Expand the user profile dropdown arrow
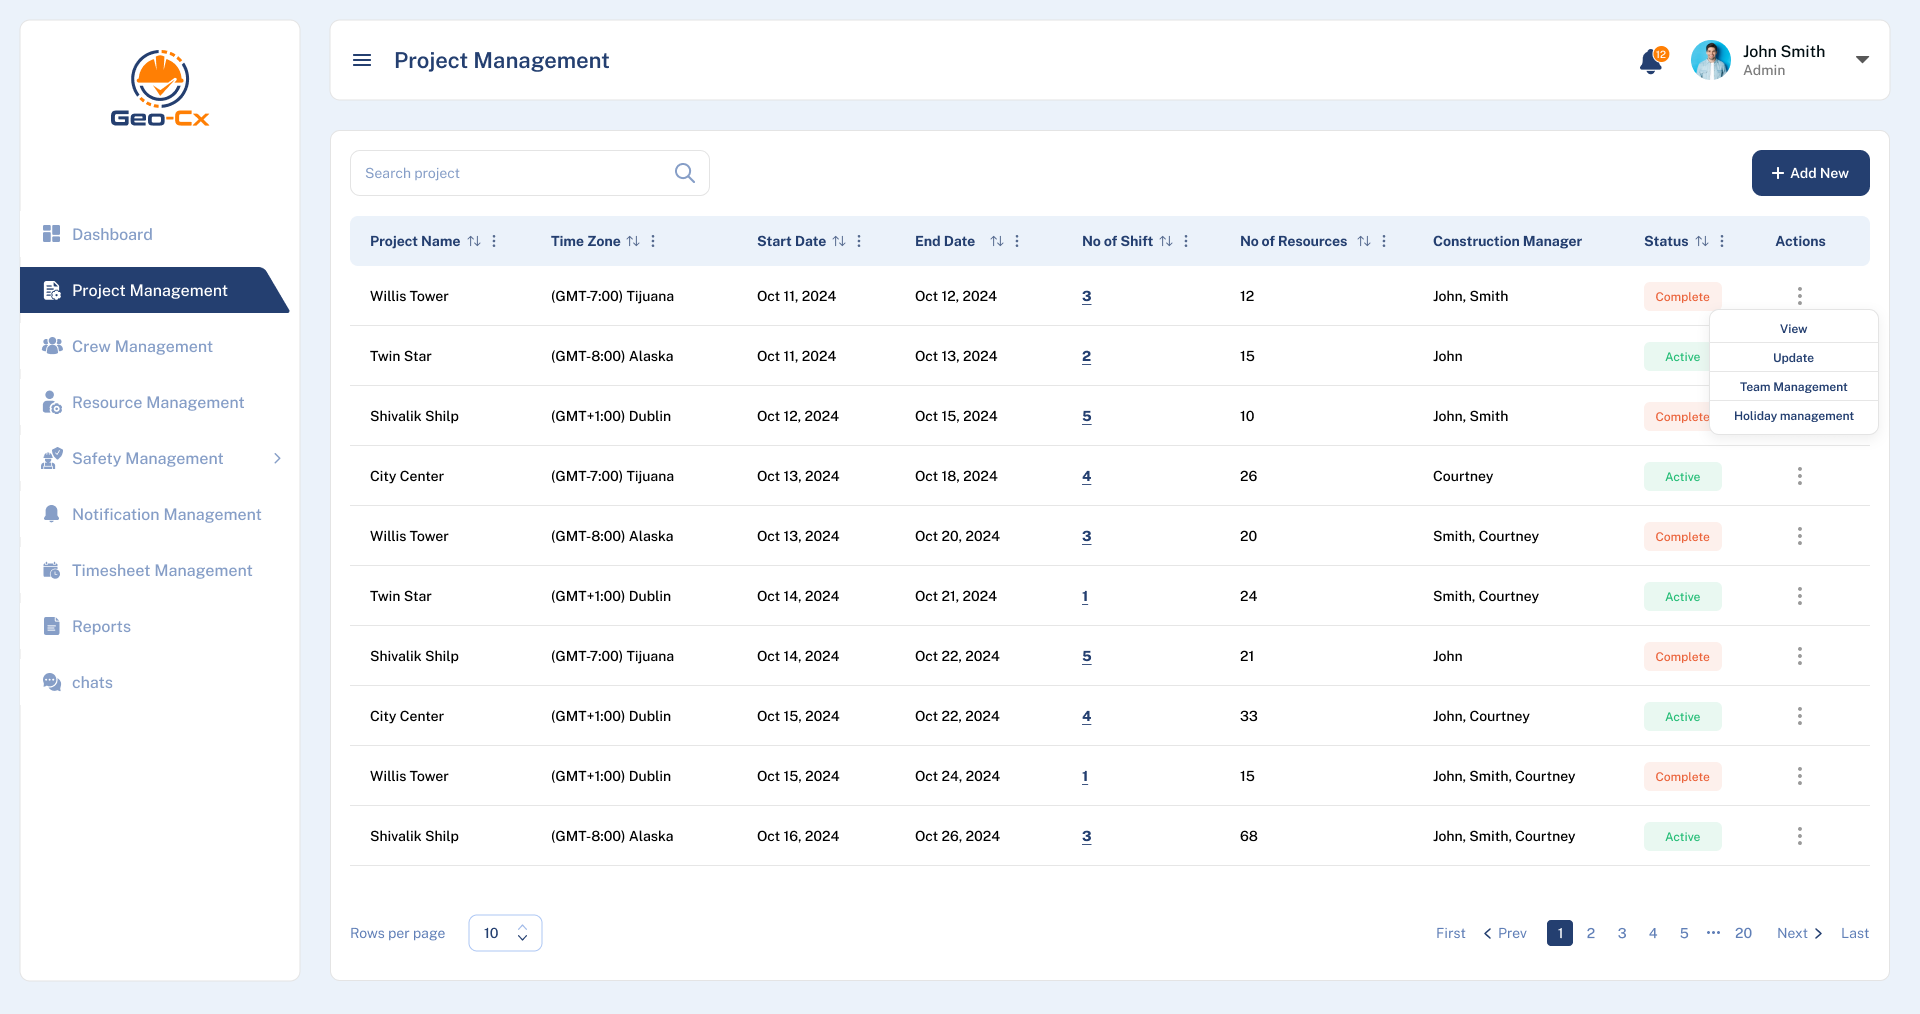This screenshot has height=1014, width=1920. 1862,60
